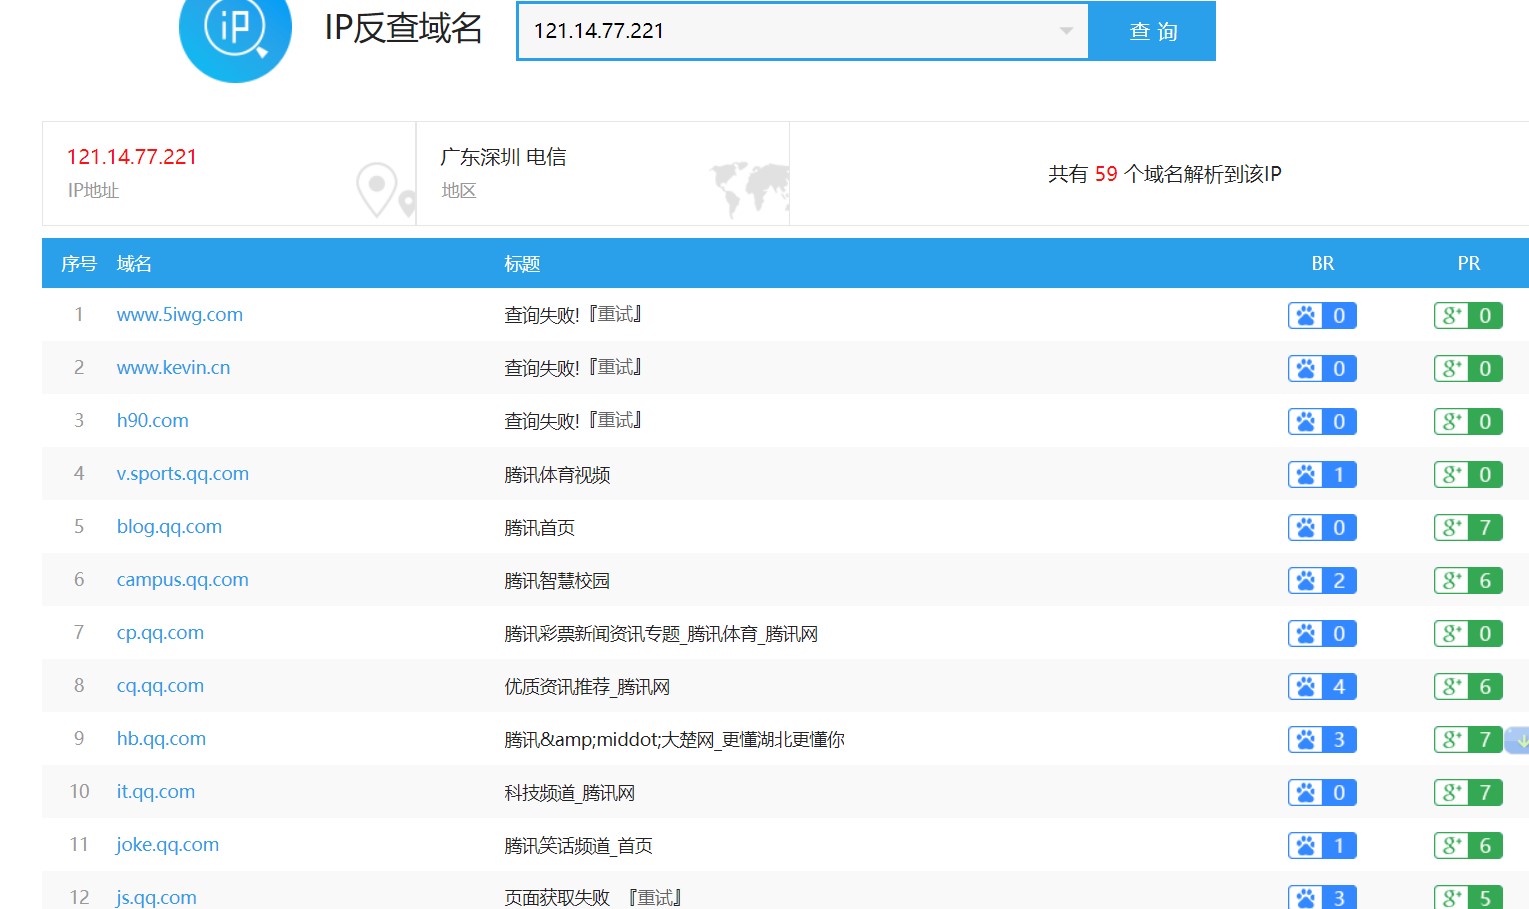Click Google PR badge for cp.qq.com
Image resolution: width=1529 pixels, height=909 pixels.
pyautogui.click(x=1468, y=634)
